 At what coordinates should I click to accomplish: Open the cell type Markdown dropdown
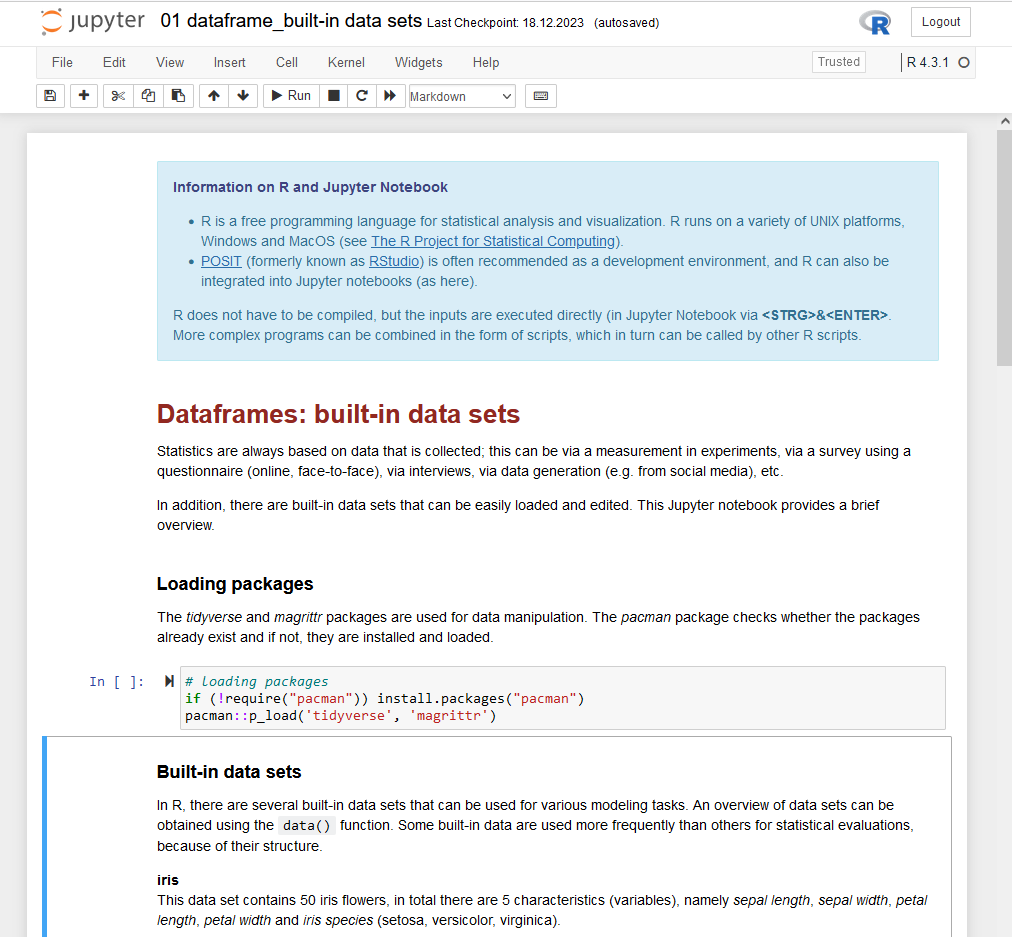coord(461,96)
